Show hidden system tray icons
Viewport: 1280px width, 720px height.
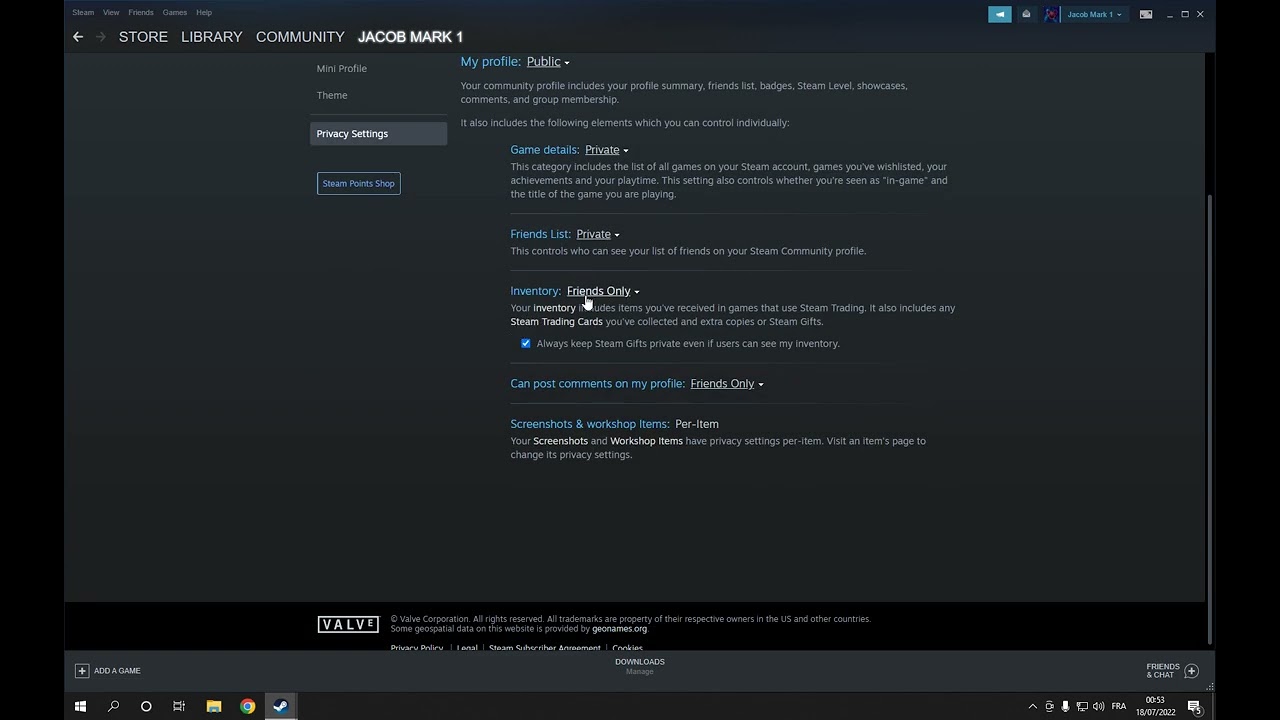[x=1033, y=707]
